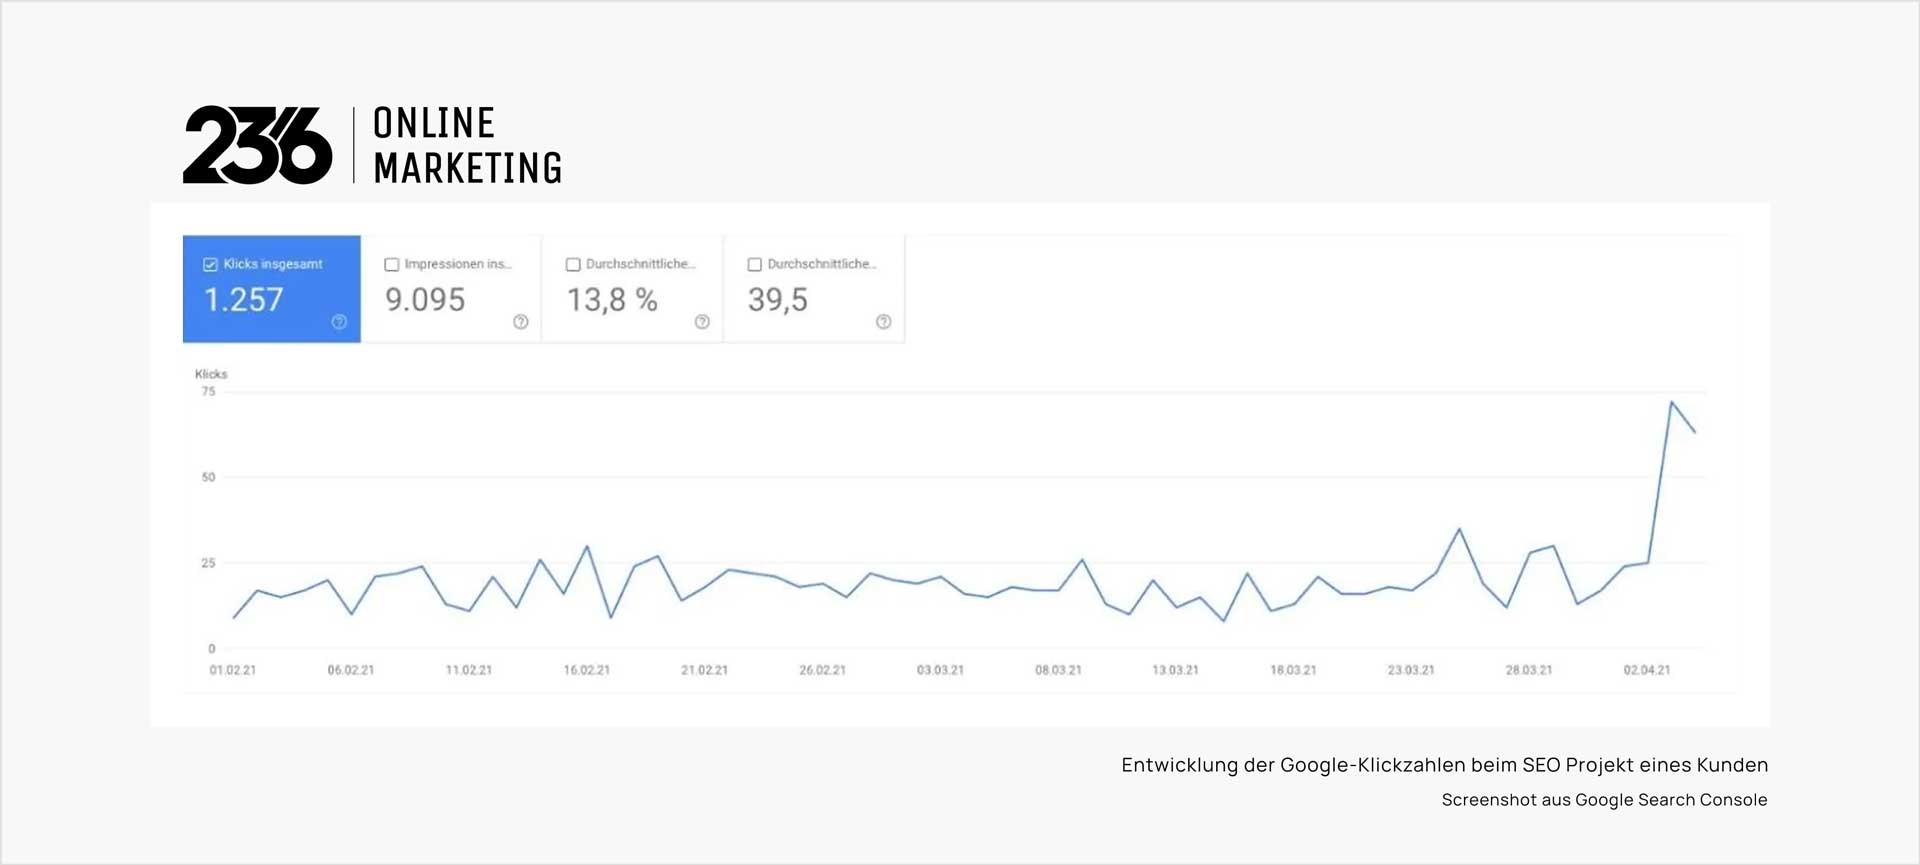The image size is (1920, 865).
Task: Expand the truncated Impressionen ins label
Action: 458,264
